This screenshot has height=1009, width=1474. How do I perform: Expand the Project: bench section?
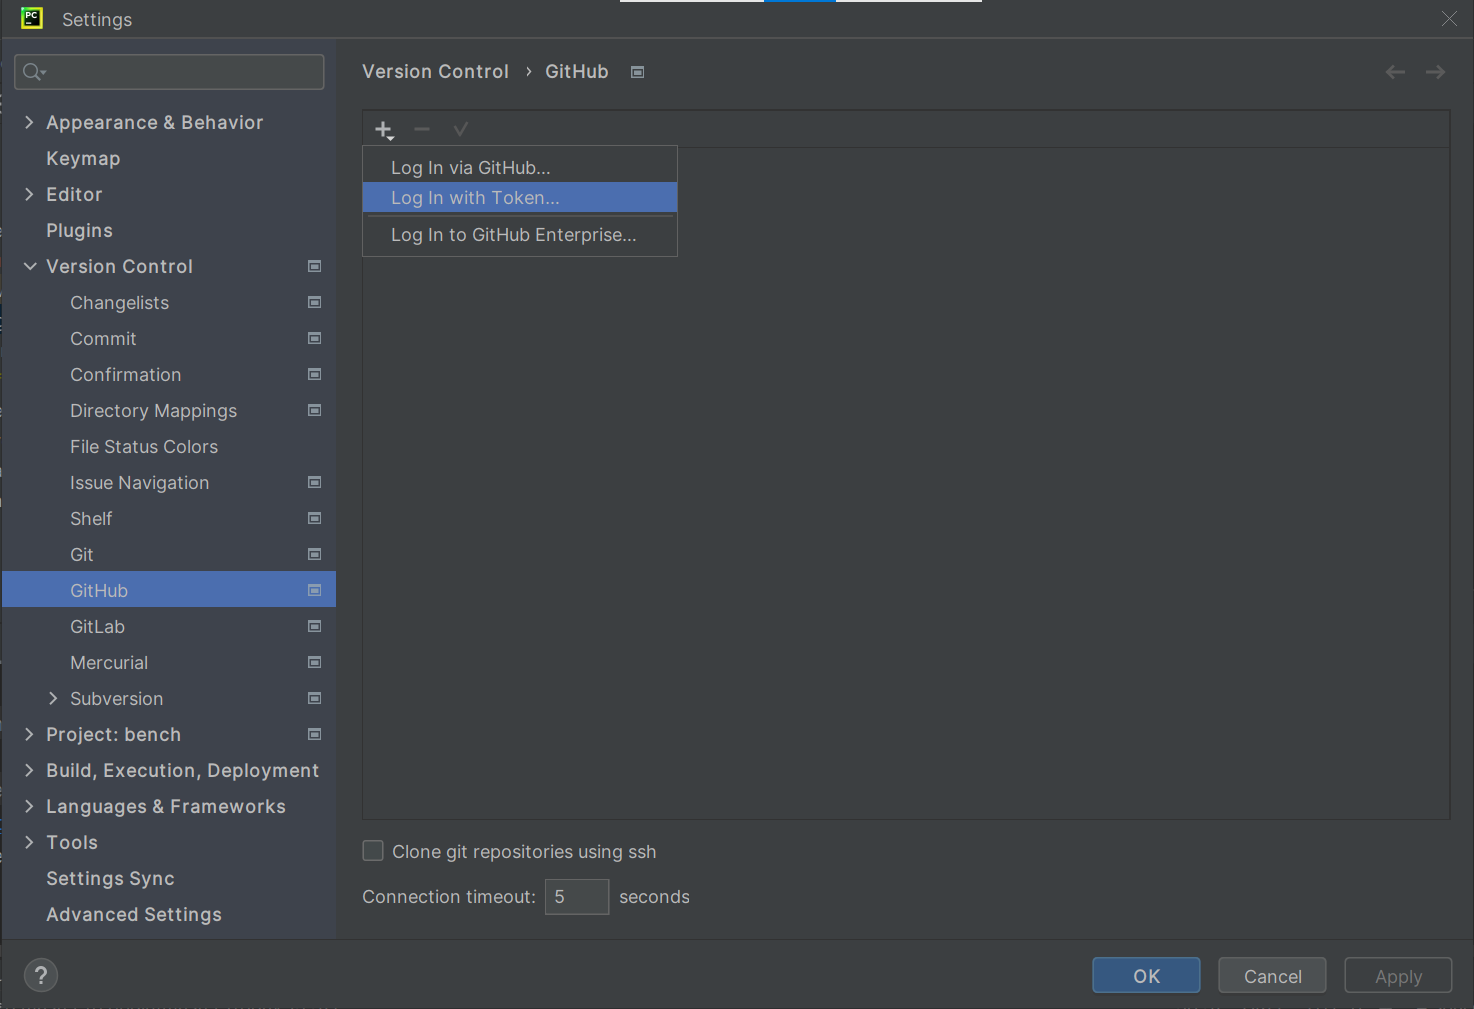pos(29,734)
